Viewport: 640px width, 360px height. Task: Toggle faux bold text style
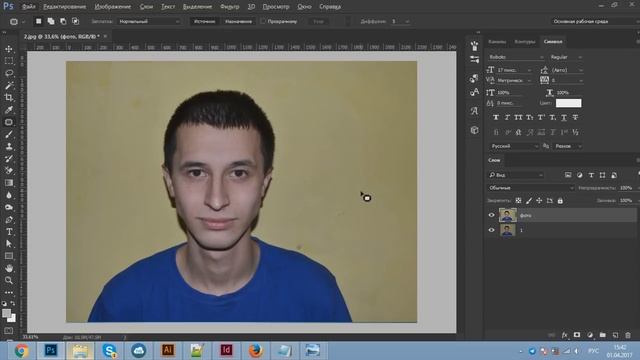point(496,118)
